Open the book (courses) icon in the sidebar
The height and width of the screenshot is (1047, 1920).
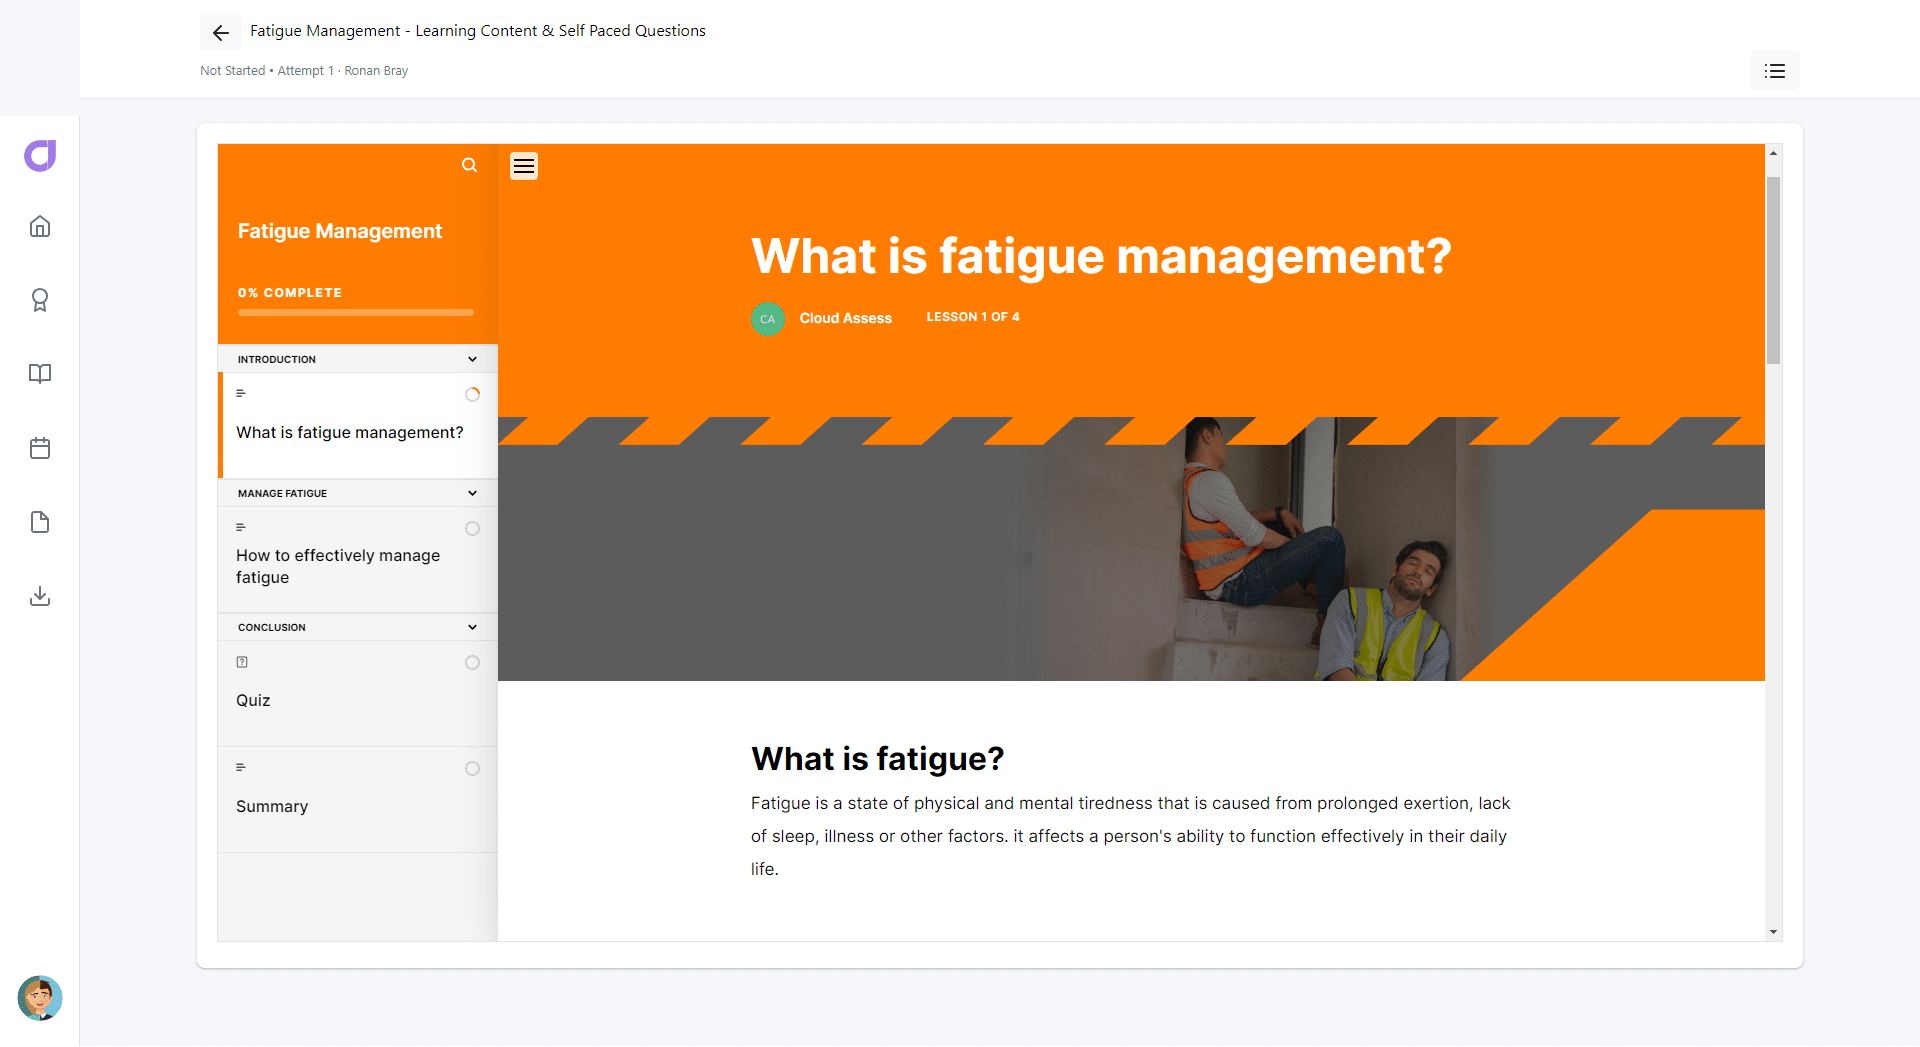tap(40, 374)
